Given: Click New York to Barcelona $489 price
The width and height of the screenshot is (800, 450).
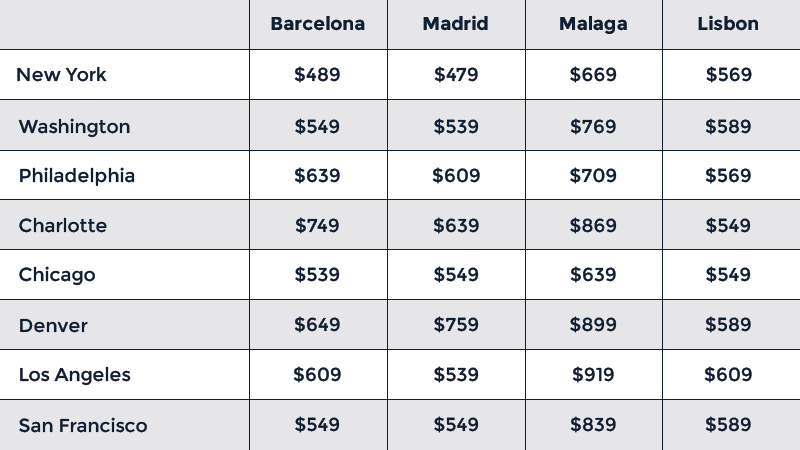Looking at the screenshot, I should pyautogui.click(x=317, y=75).
